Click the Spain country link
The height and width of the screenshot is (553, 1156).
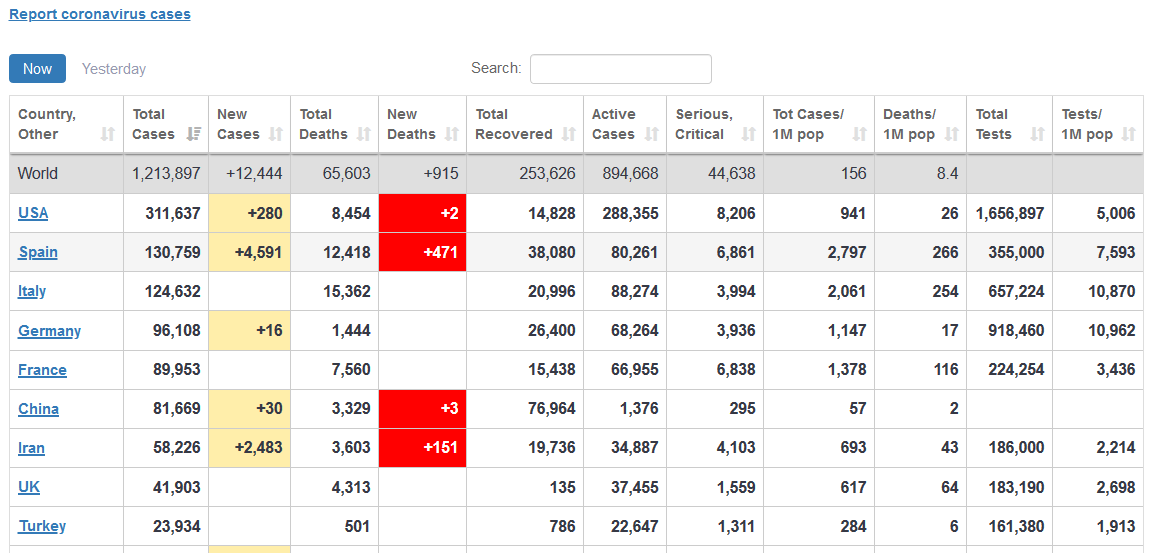(38, 252)
